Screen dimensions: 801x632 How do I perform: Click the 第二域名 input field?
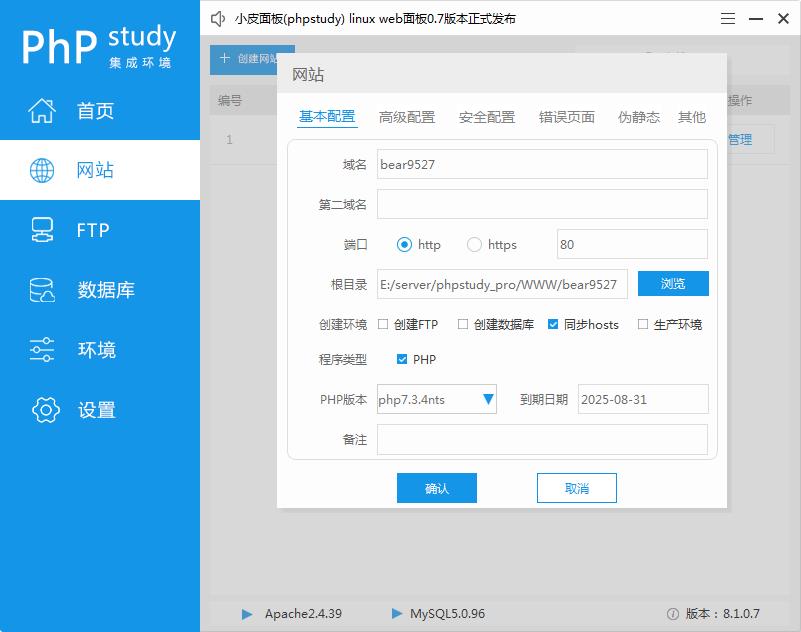[542, 204]
